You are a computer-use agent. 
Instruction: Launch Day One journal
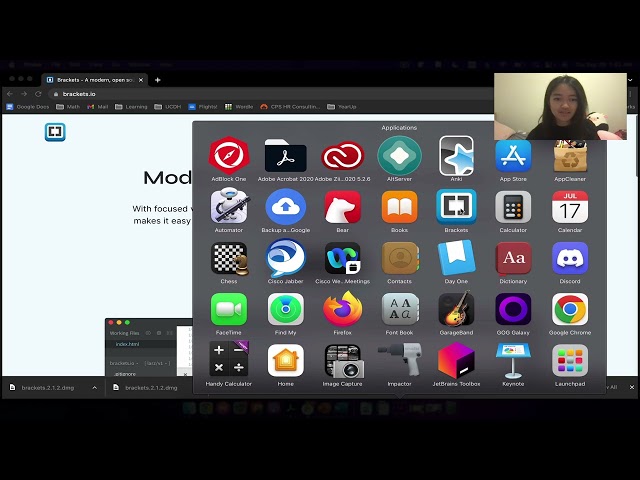click(x=456, y=258)
